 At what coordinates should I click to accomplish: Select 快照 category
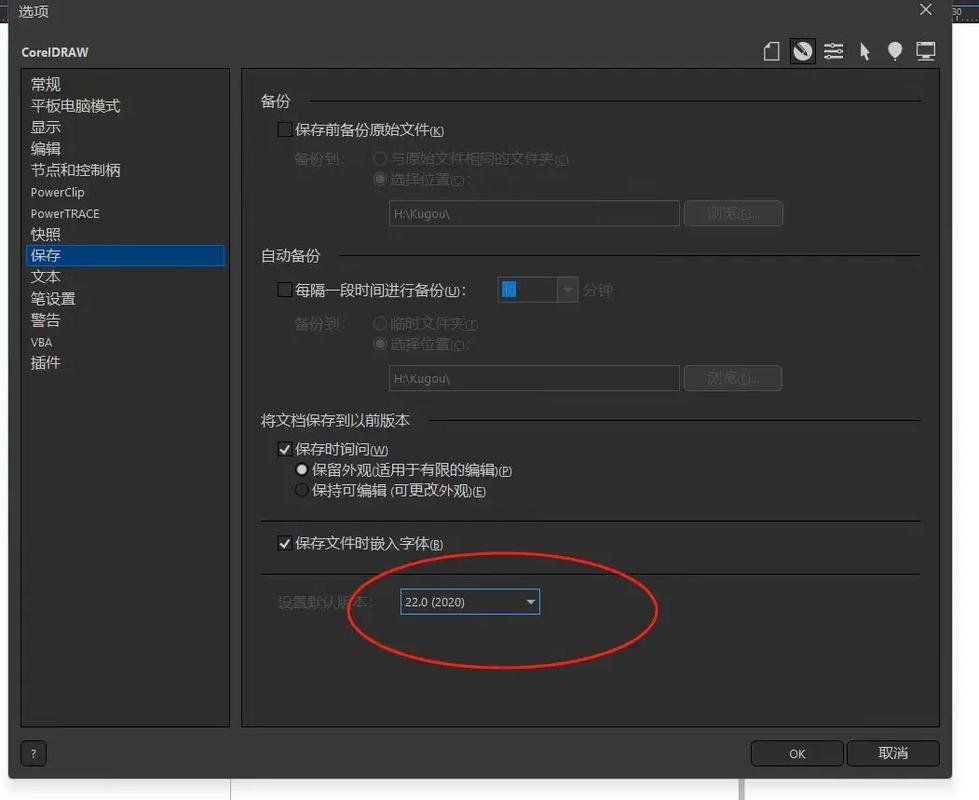pyautogui.click(x=125, y=234)
